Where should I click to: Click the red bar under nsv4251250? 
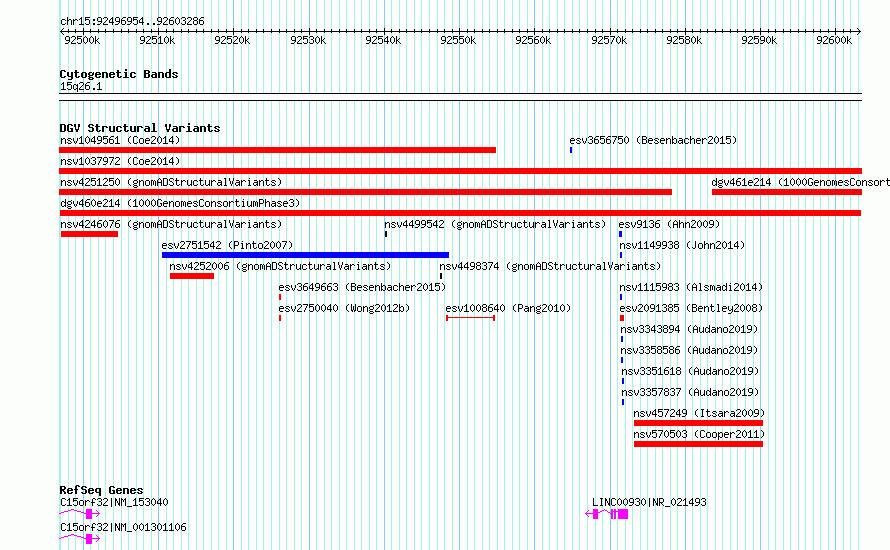click(x=366, y=192)
